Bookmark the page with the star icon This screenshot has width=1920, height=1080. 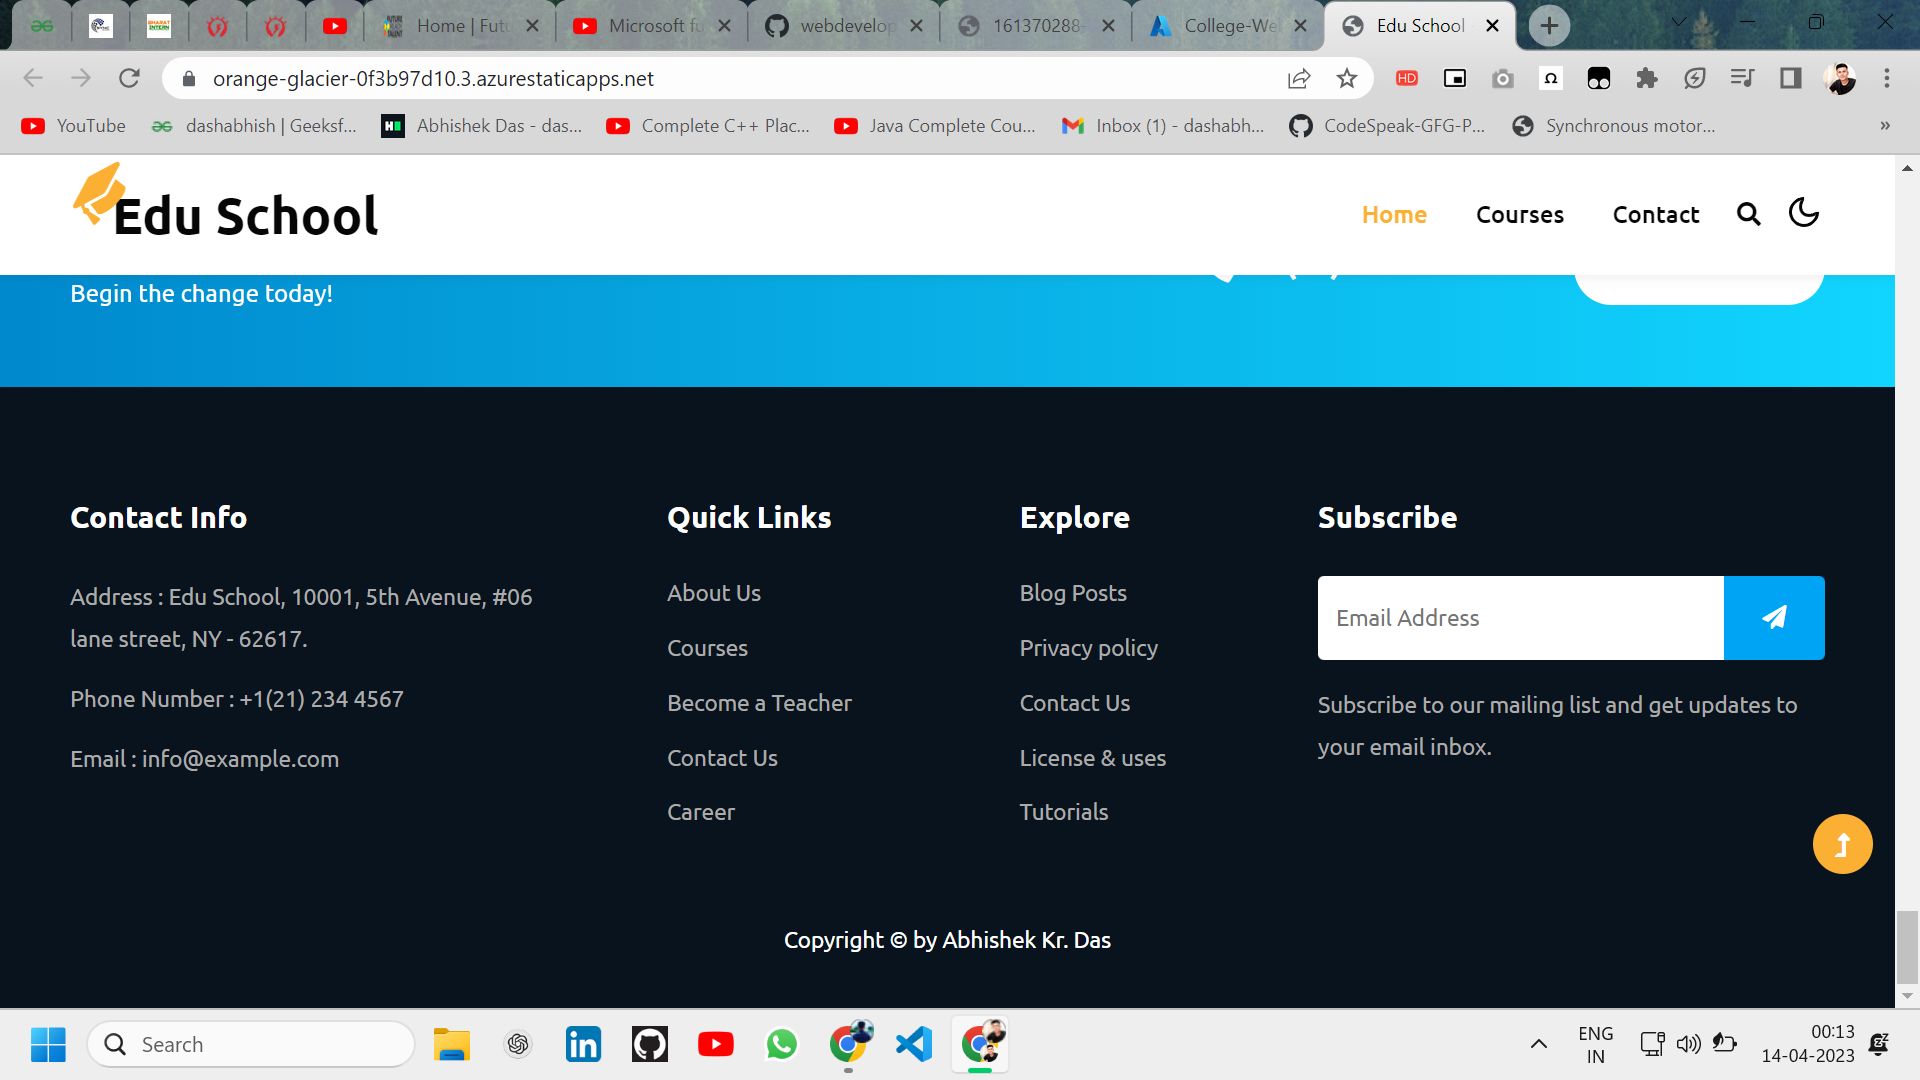[1346, 78]
